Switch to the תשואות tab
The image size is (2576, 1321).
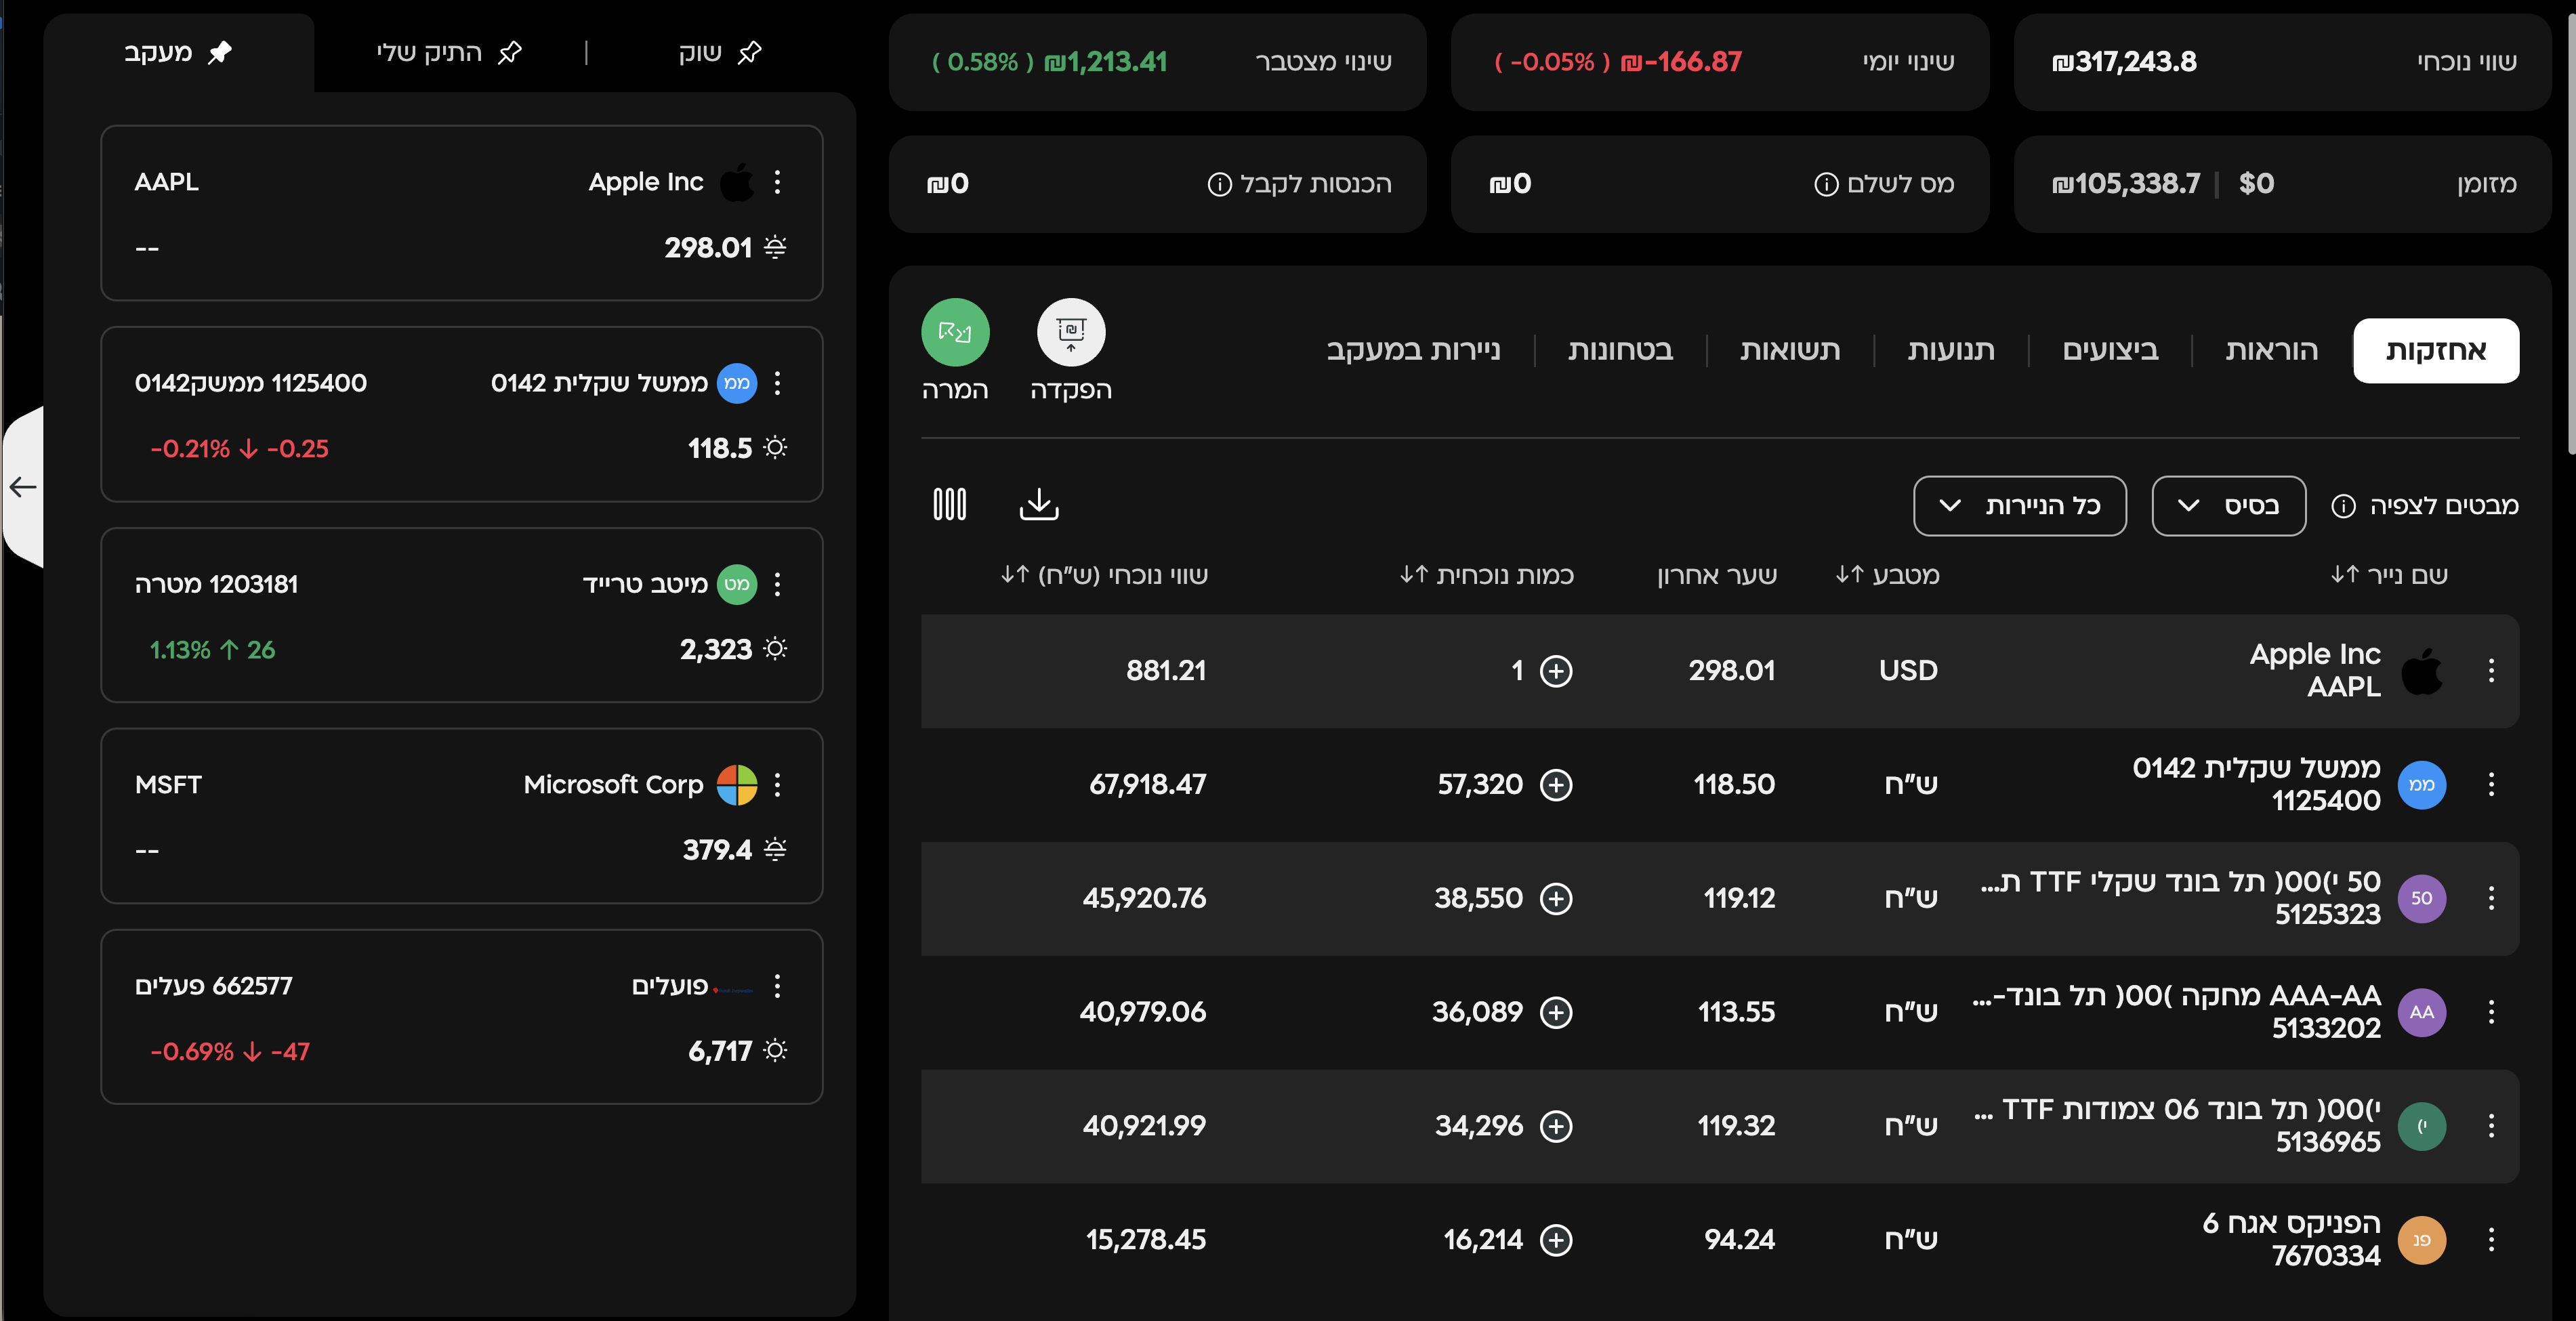tap(1790, 350)
